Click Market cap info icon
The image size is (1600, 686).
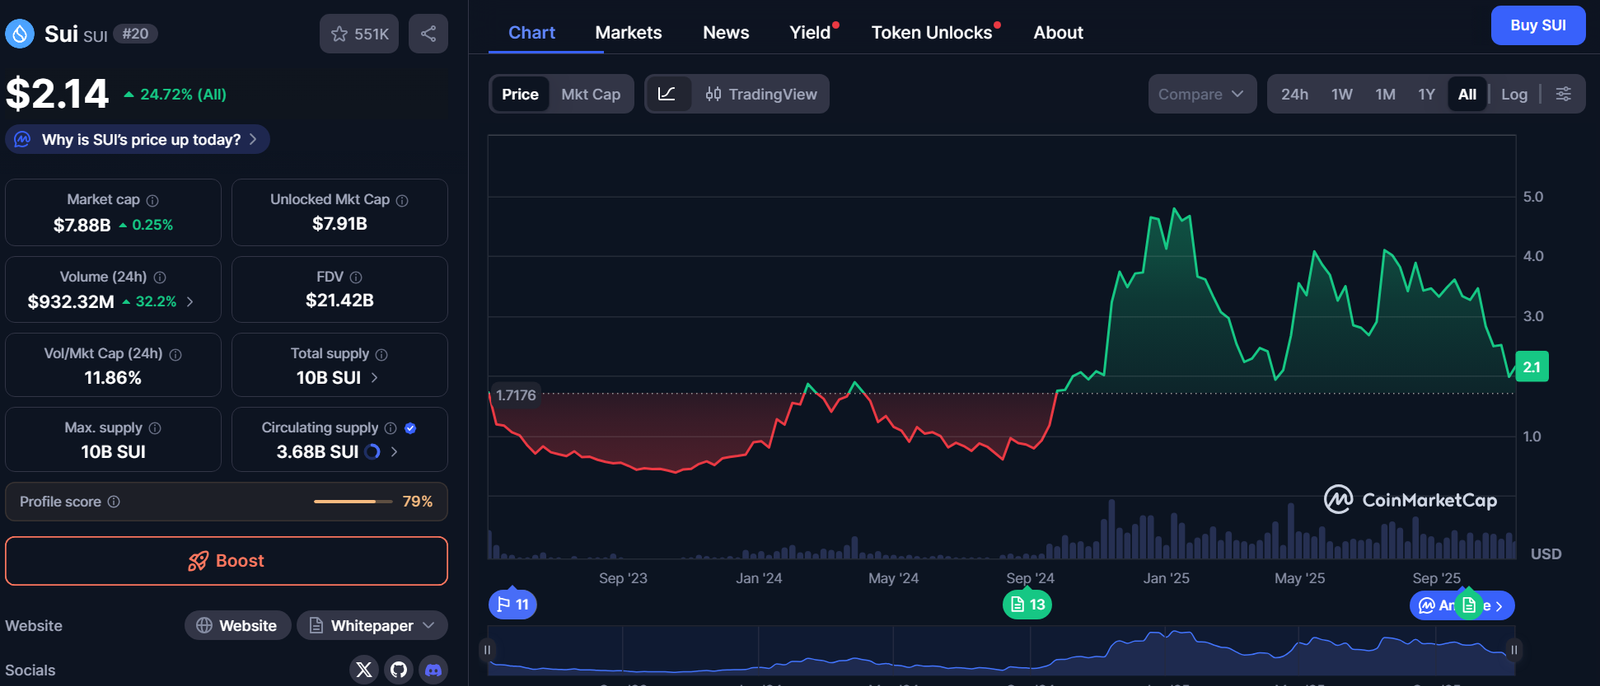(x=152, y=200)
